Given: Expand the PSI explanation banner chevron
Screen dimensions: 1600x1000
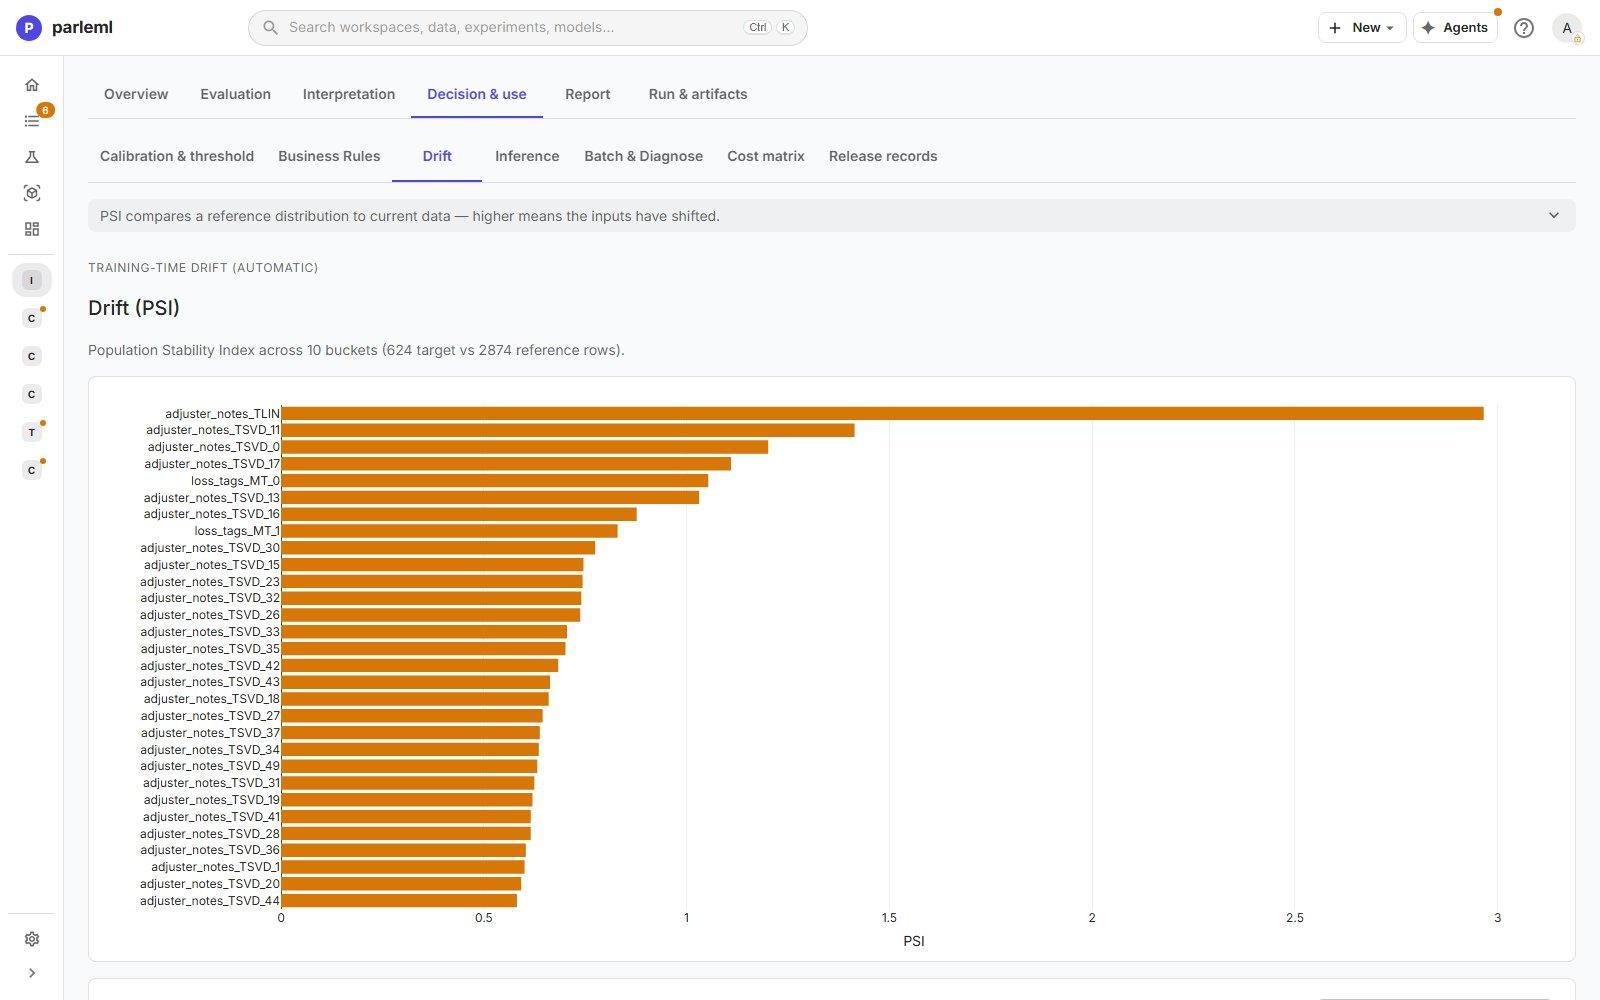Looking at the screenshot, I should coord(1554,216).
